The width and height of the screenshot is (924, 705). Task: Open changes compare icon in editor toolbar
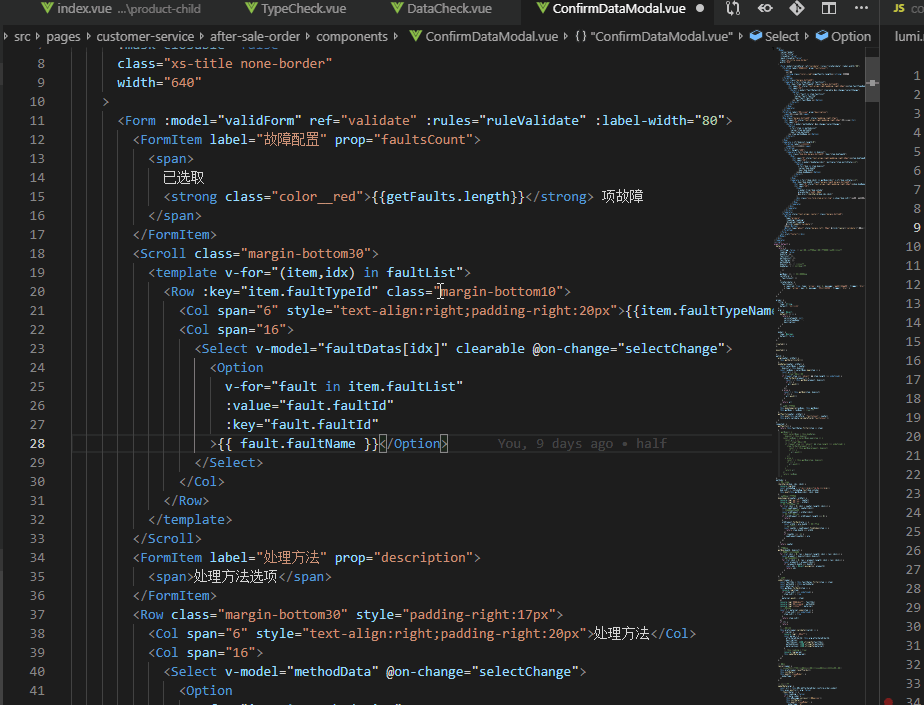click(x=732, y=8)
